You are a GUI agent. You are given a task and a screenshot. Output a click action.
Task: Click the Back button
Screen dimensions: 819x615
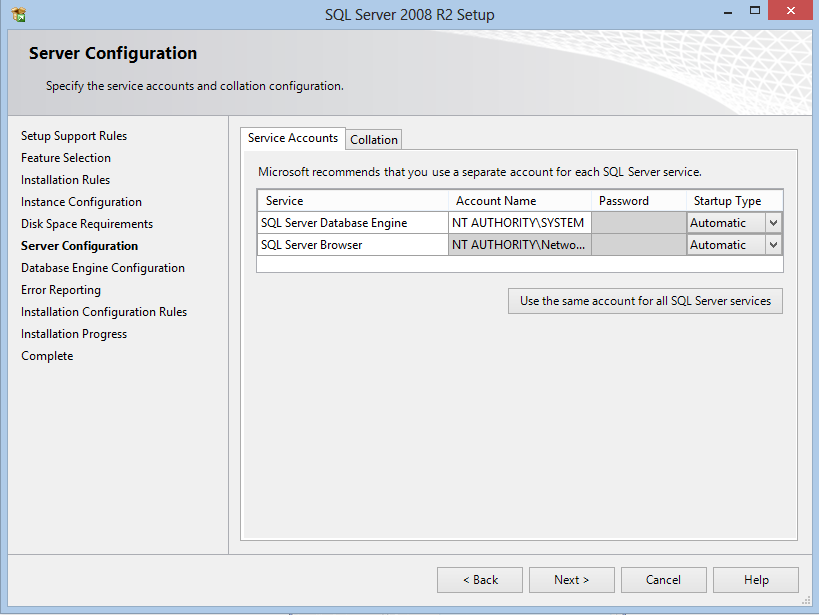[x=480, y=580]
